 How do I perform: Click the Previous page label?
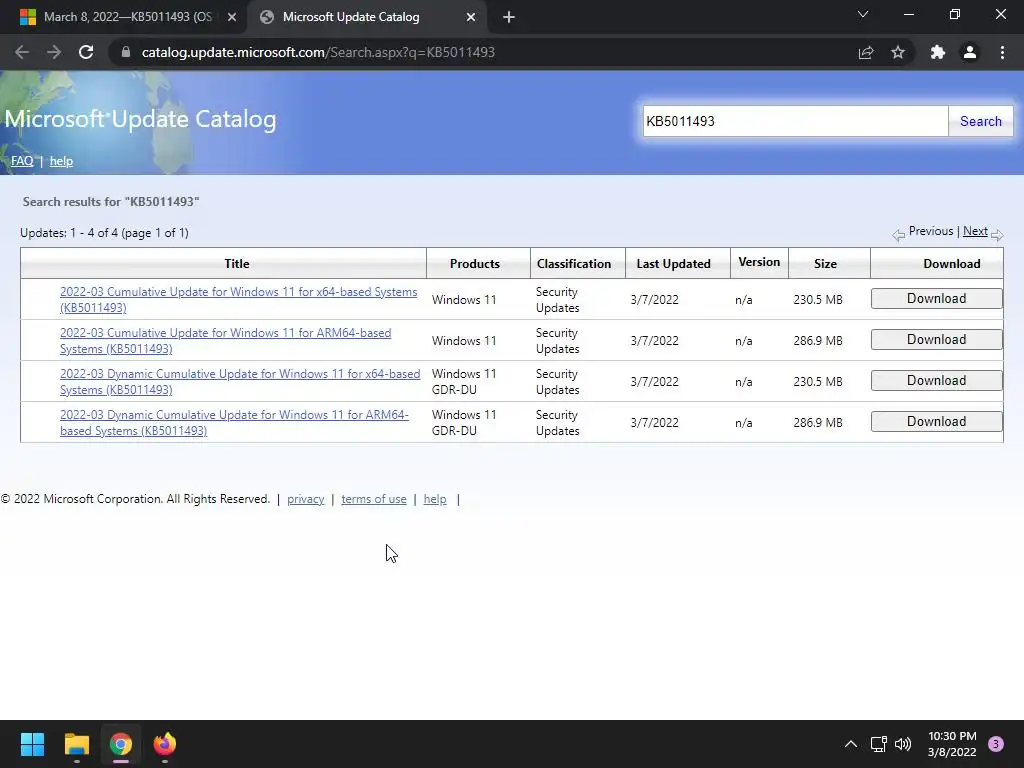click(x=931, y=231)
